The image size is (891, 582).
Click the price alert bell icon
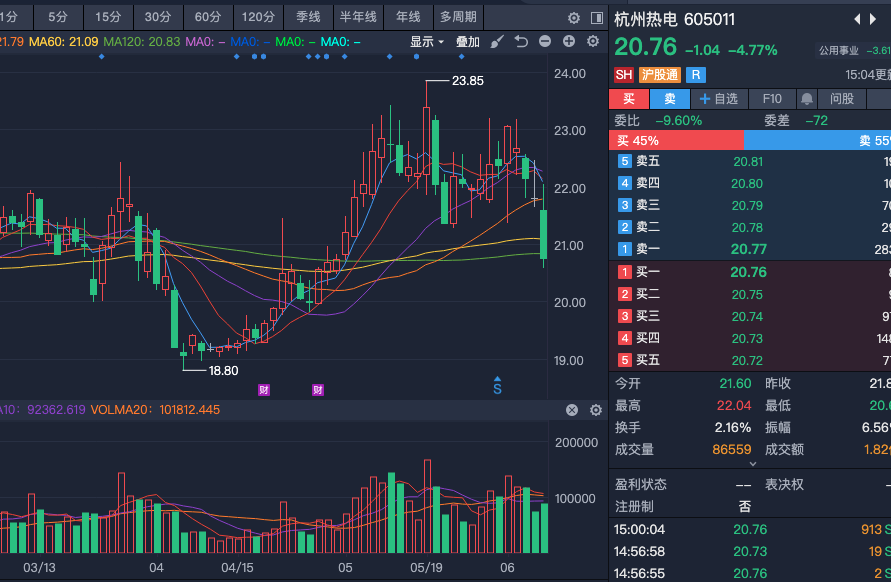tap(806, 99)
